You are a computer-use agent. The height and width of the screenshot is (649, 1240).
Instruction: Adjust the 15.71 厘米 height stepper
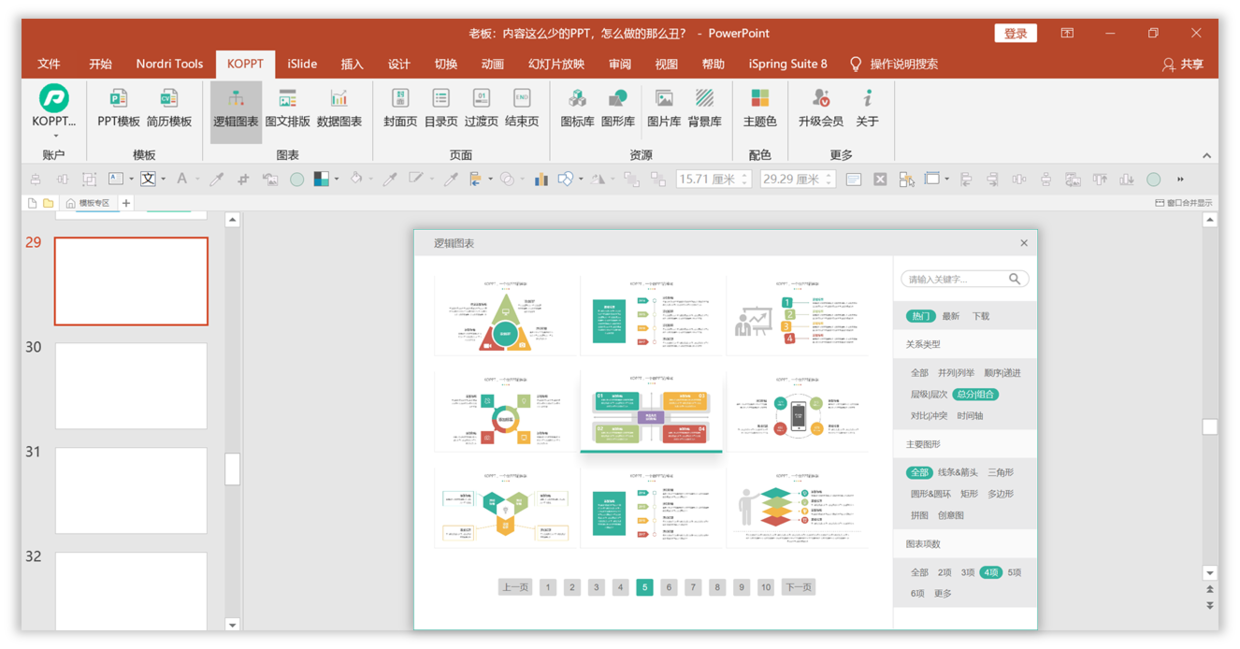click(x=745, y=179)
